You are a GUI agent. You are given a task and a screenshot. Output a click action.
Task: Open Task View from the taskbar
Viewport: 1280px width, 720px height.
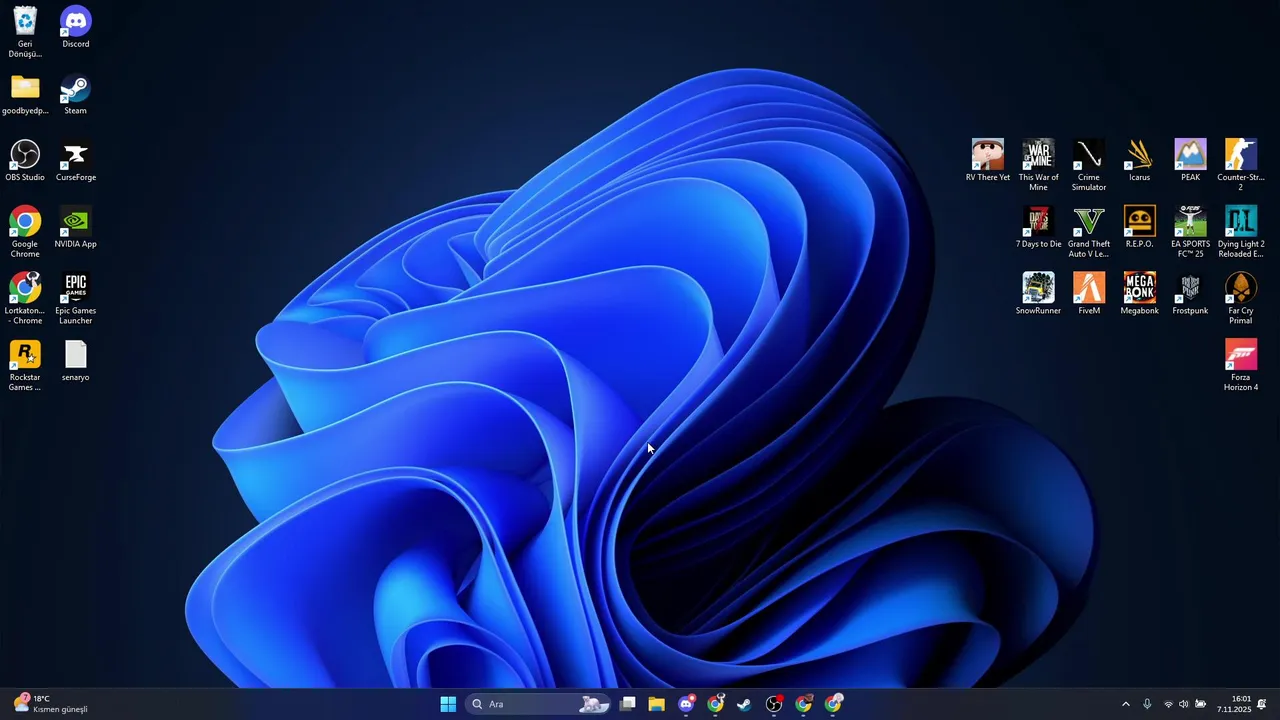628,704
